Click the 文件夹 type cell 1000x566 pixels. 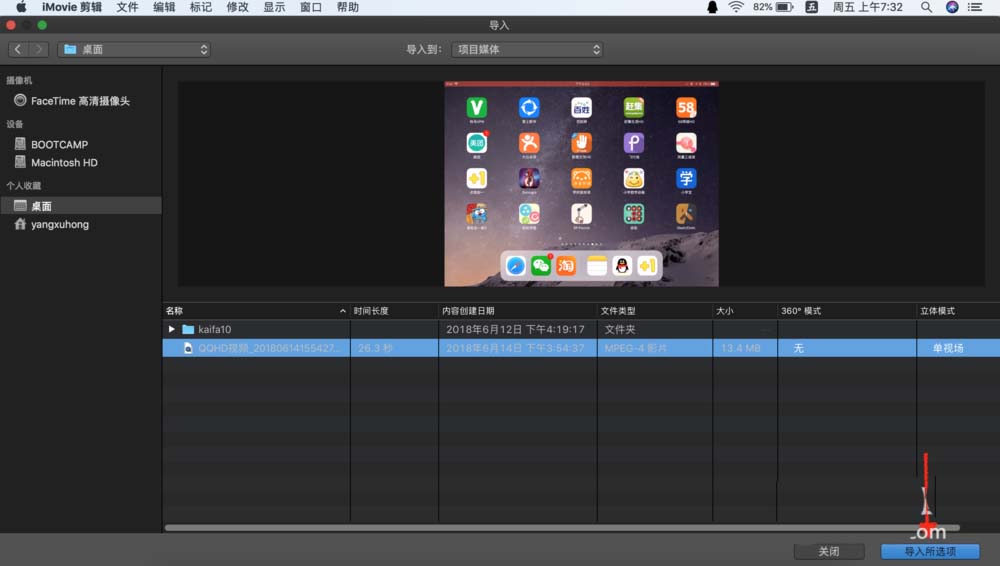tap(620, 329)
